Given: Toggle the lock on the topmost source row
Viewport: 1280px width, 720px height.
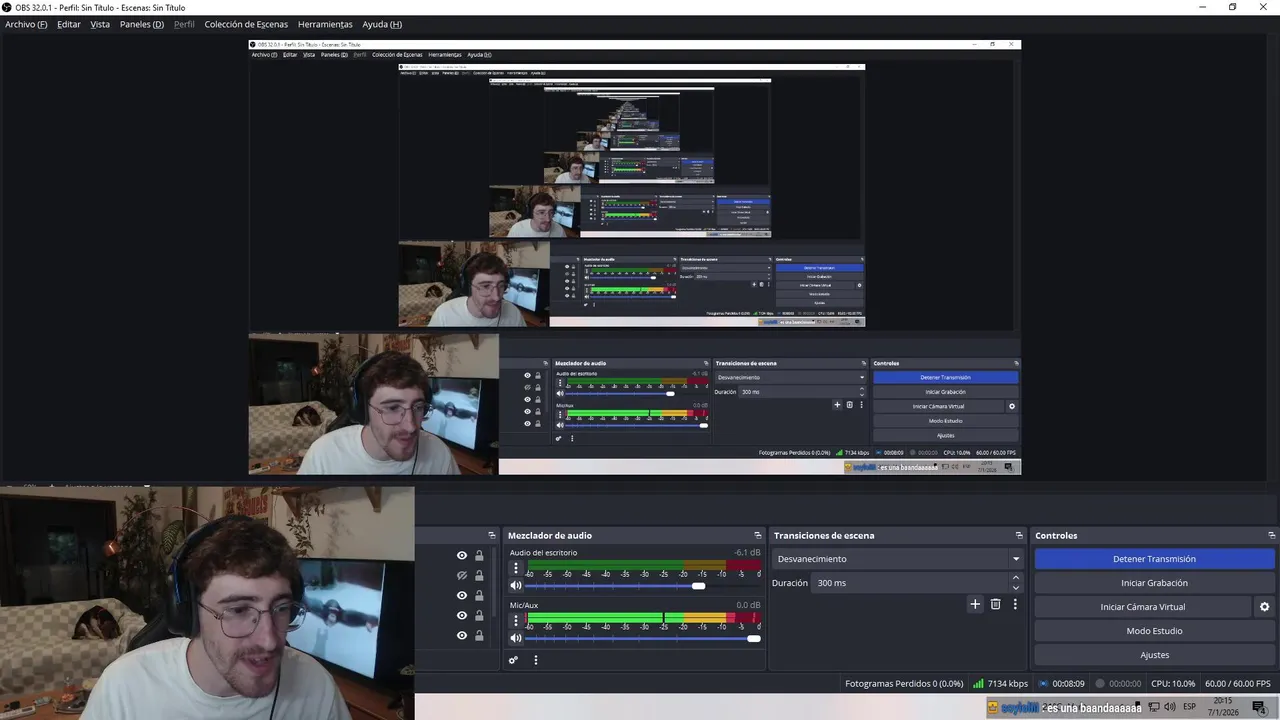Looking at the screenshot, I should coord(479,556).
